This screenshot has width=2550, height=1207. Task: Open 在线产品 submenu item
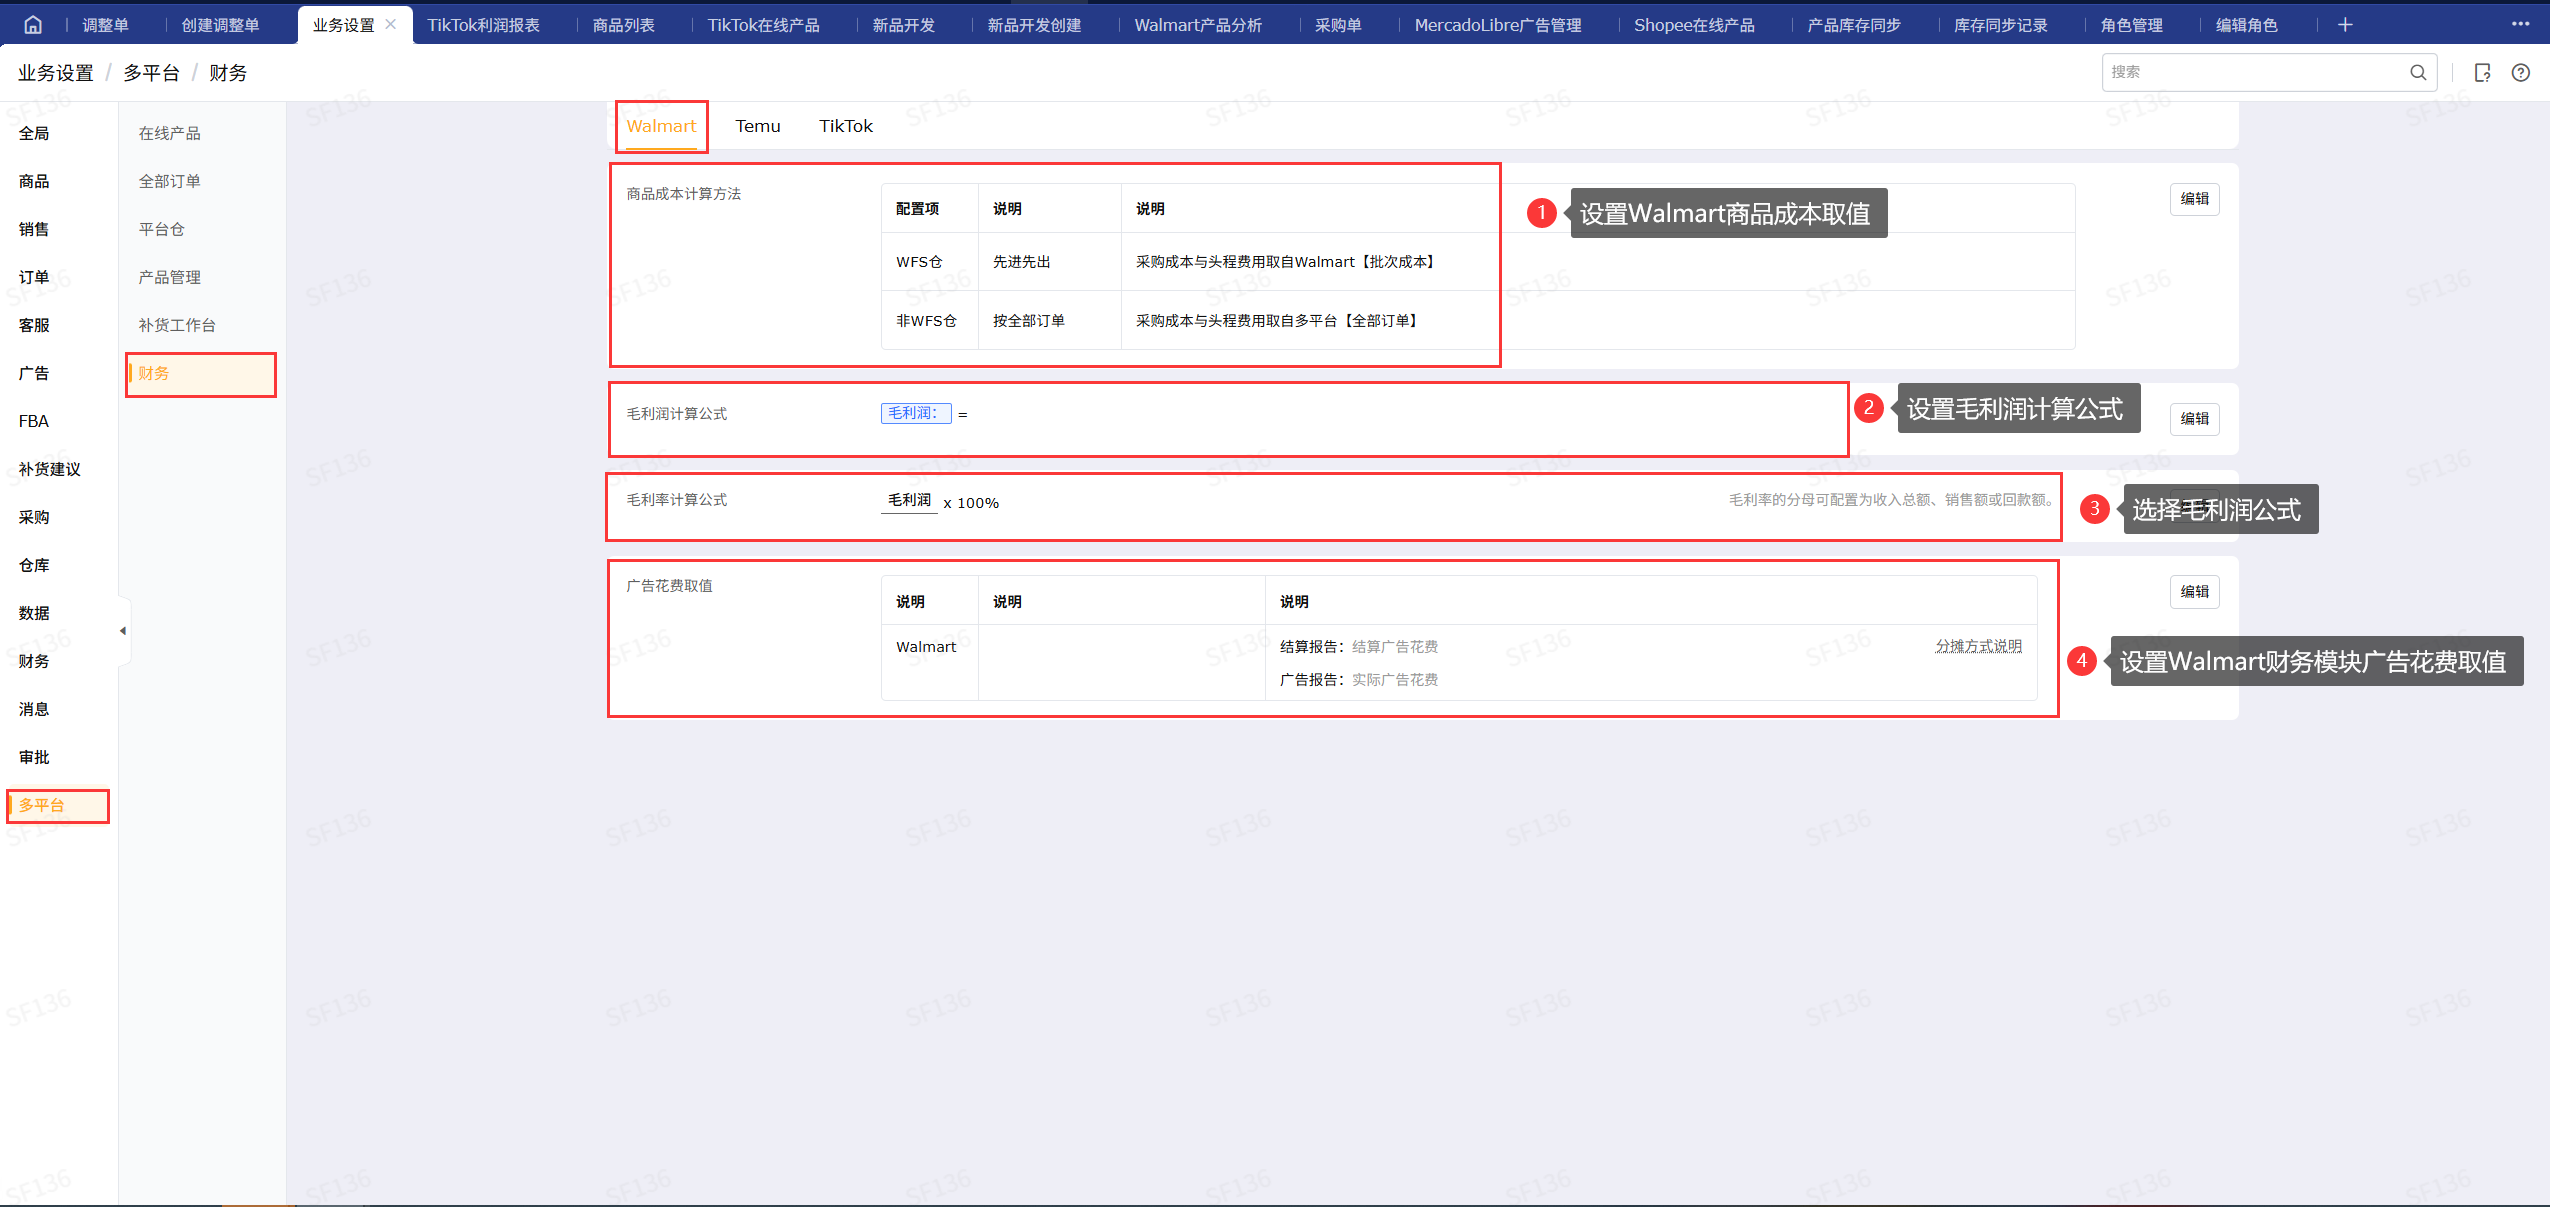pyautogui.click(x=170, y=133)
